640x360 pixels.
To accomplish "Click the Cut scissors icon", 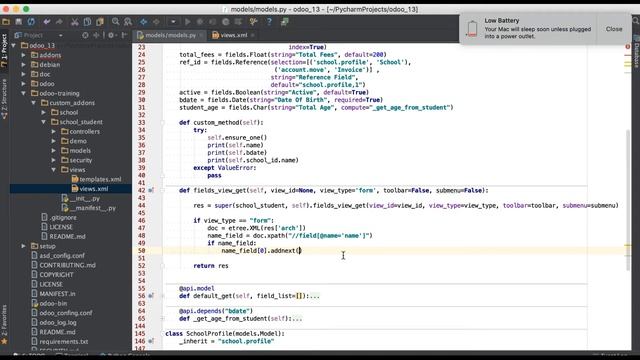I will tap(75, 22).
